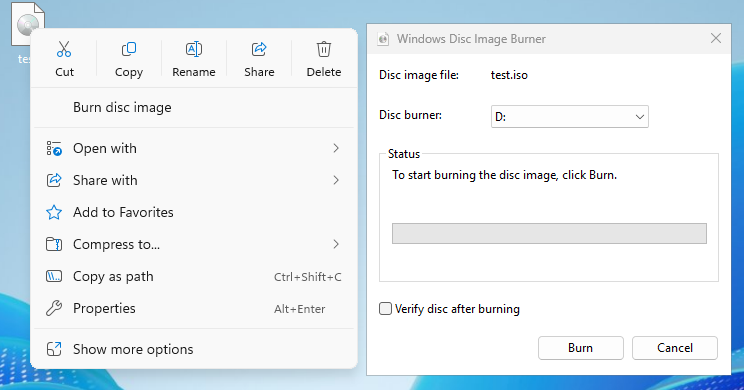Select the test.iso desktop file icon
The height and width of the screenshot is (390, 744).
tap(28, 25)
